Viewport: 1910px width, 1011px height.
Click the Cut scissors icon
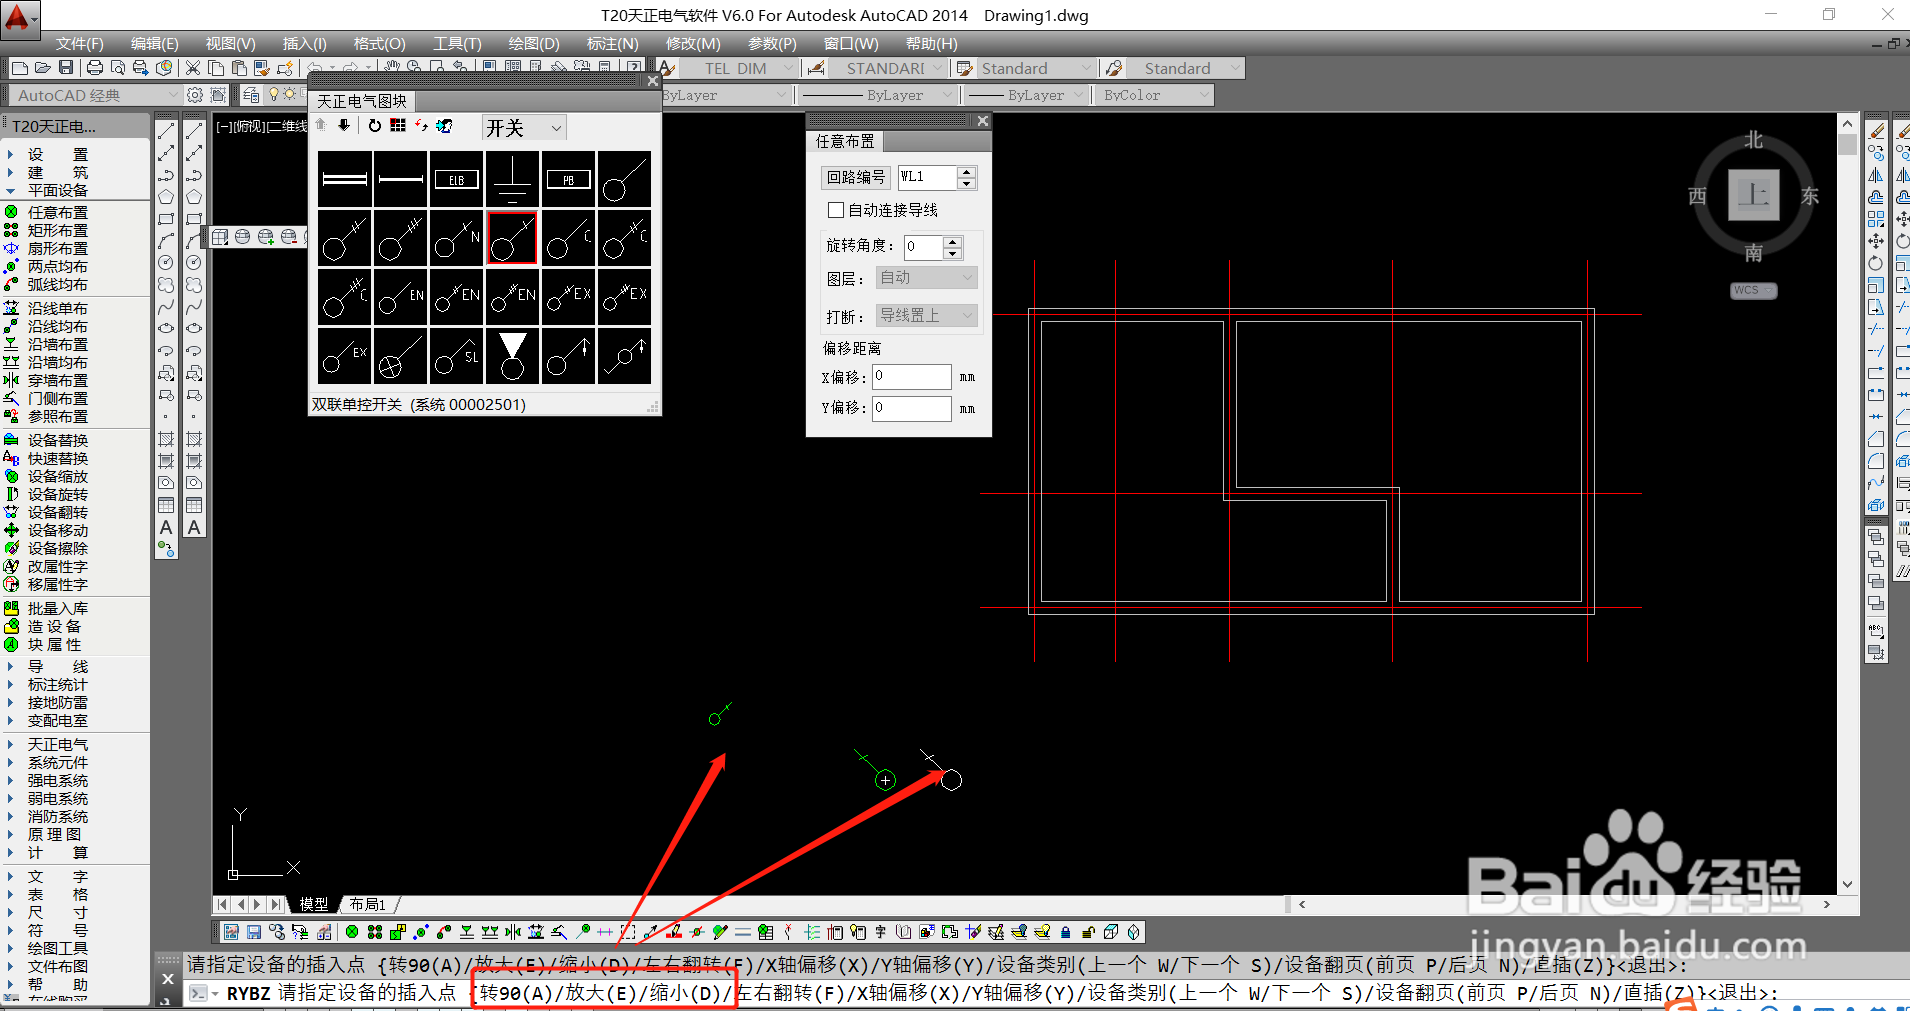click(193, 68)
